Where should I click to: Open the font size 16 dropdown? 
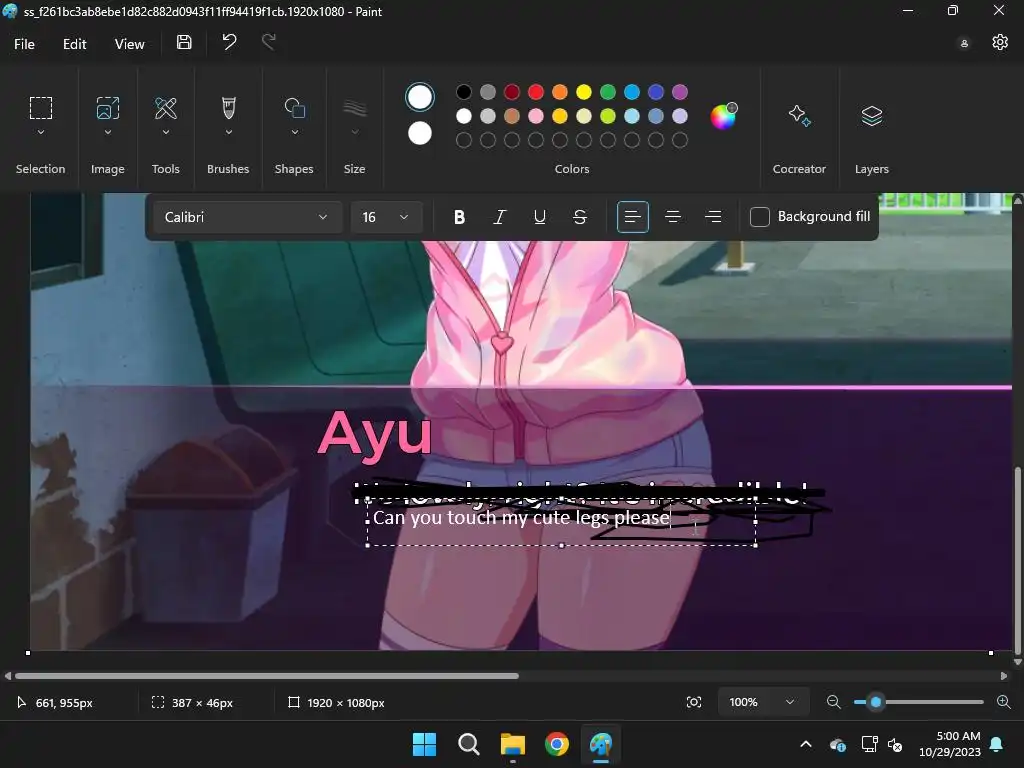point(386,217)
